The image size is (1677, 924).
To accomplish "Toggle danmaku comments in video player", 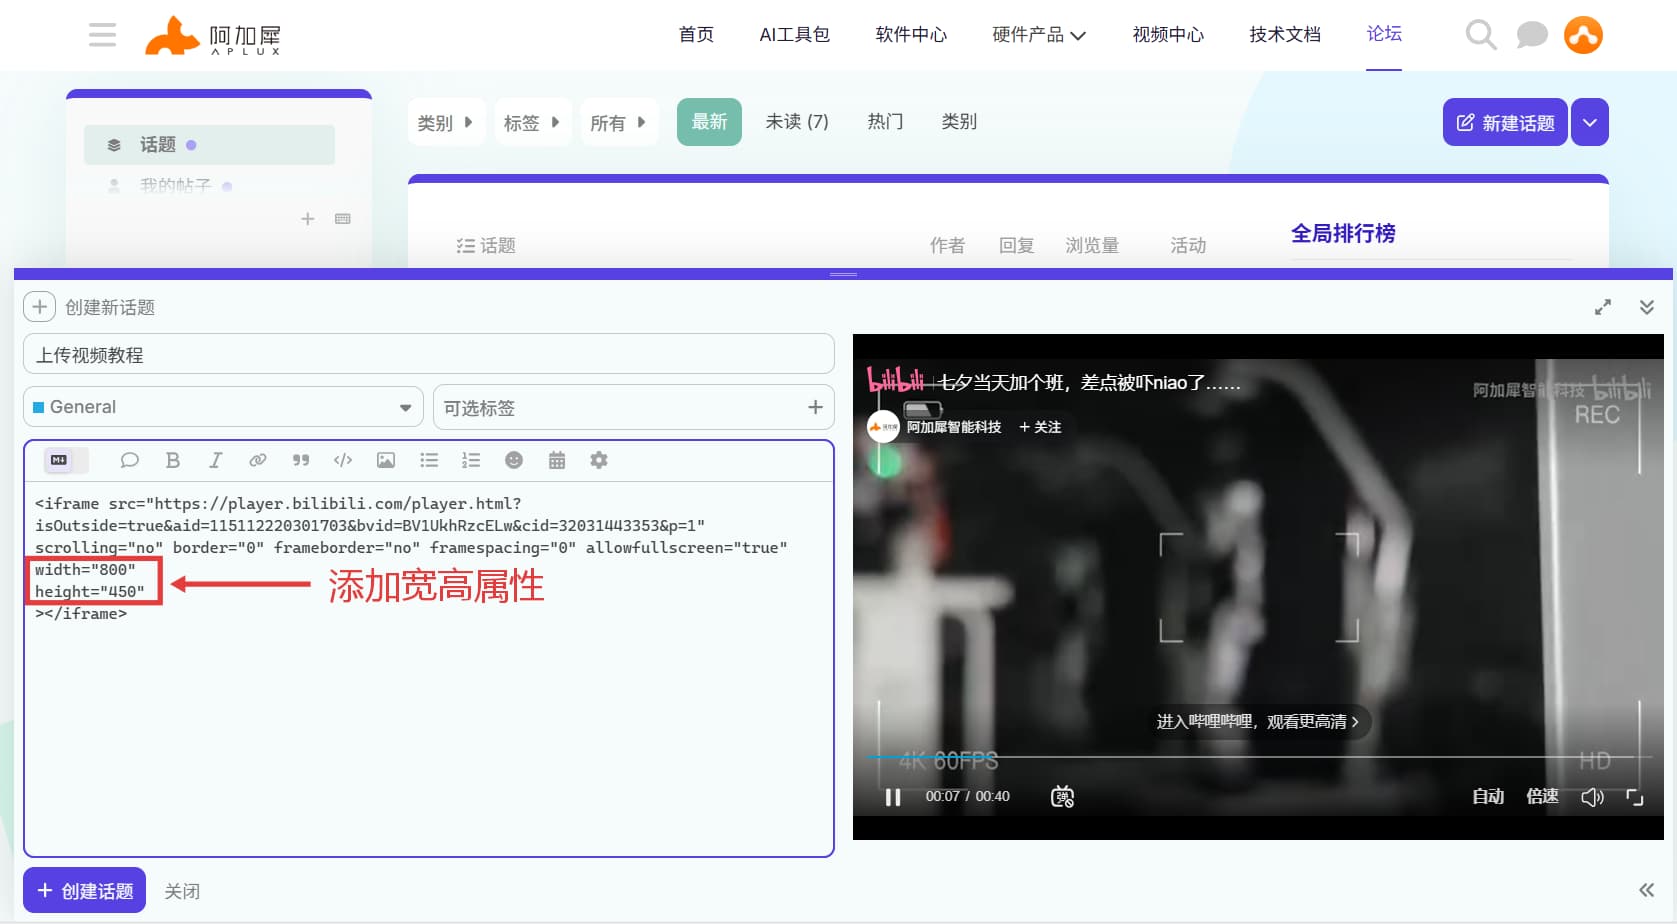I will coord(1062,796).
